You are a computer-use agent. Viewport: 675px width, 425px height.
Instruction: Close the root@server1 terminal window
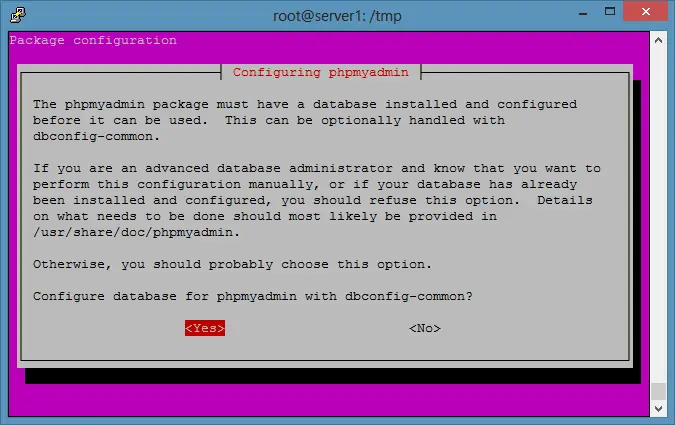click(x=645, y=12)
